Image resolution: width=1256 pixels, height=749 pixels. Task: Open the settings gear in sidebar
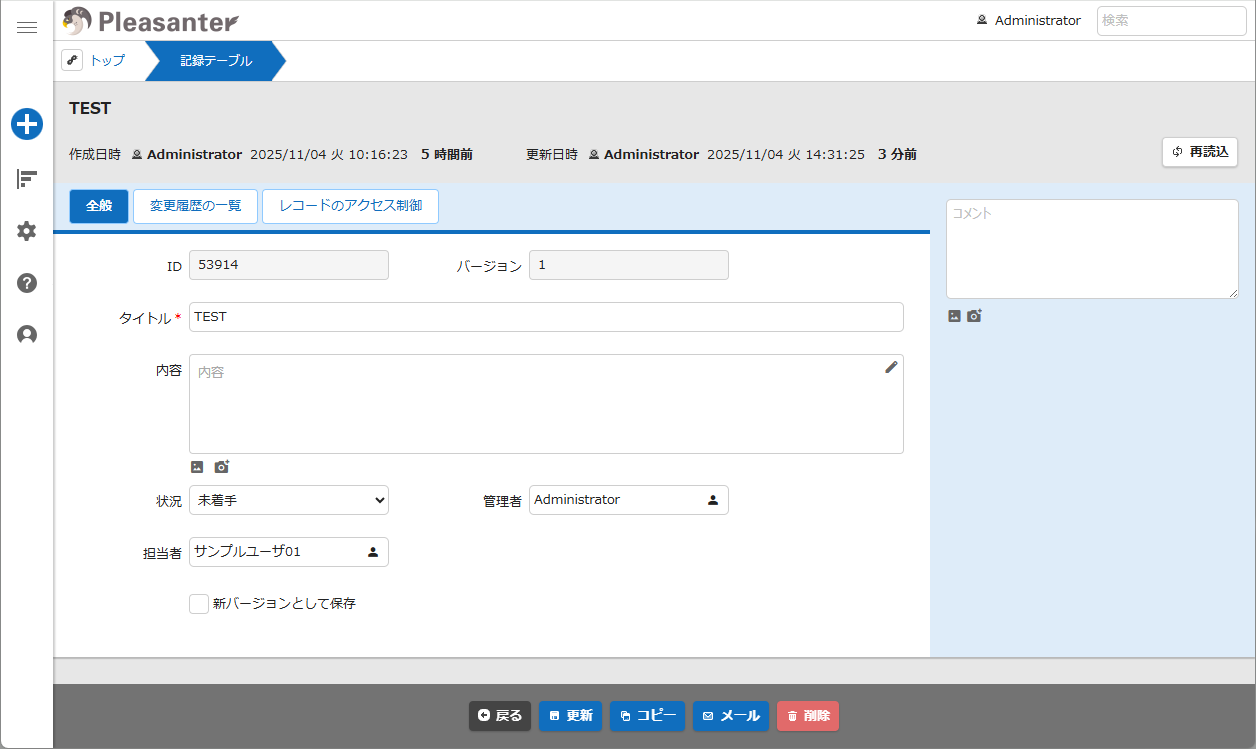point(27,231)
